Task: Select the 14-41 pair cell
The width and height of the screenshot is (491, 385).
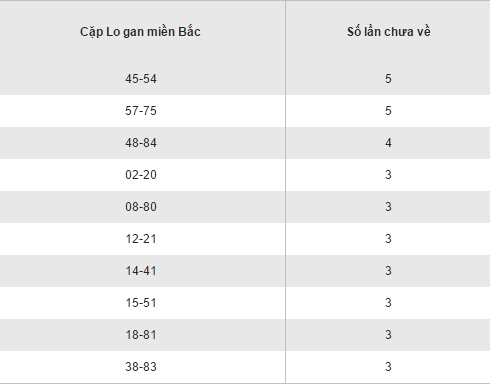Action: click(x=141, y=271)
